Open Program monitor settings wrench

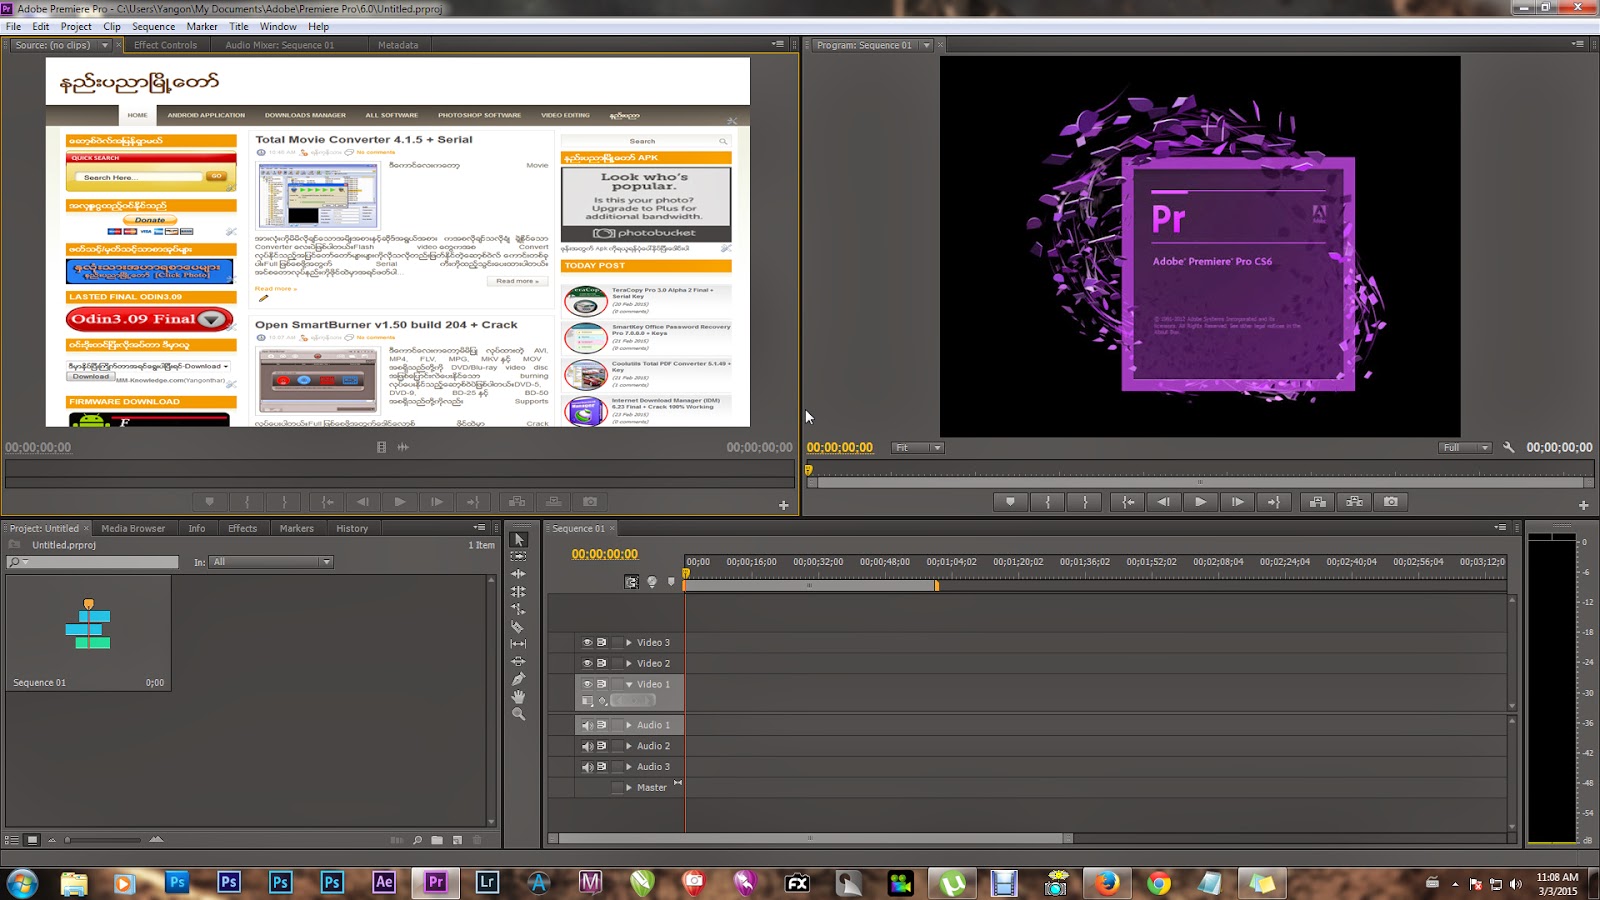pyautogui.click(x=1508, y=448)
